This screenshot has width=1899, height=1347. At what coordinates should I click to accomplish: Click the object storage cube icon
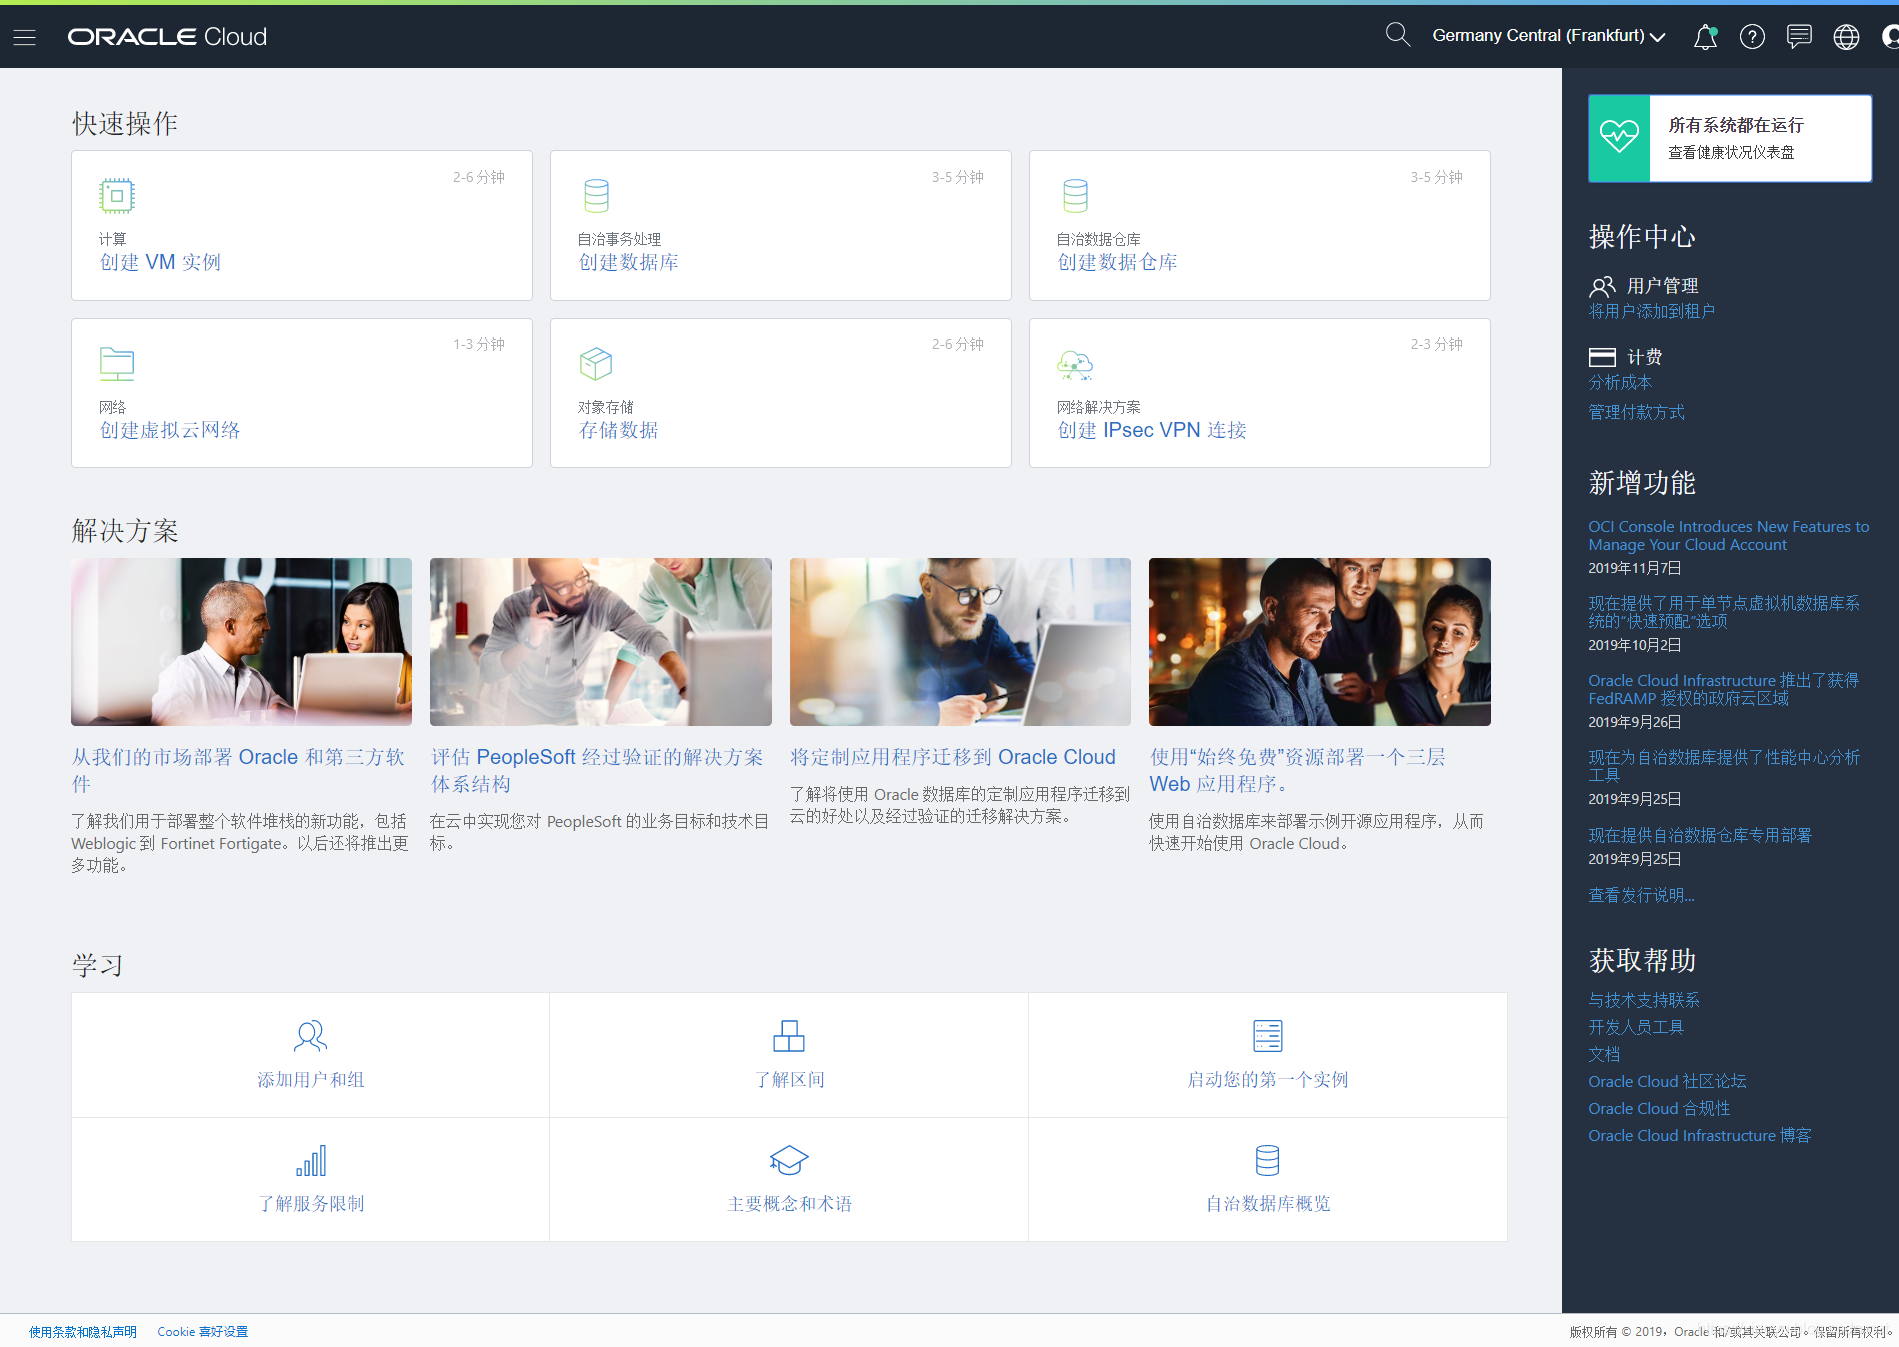(x=596, y=363)
